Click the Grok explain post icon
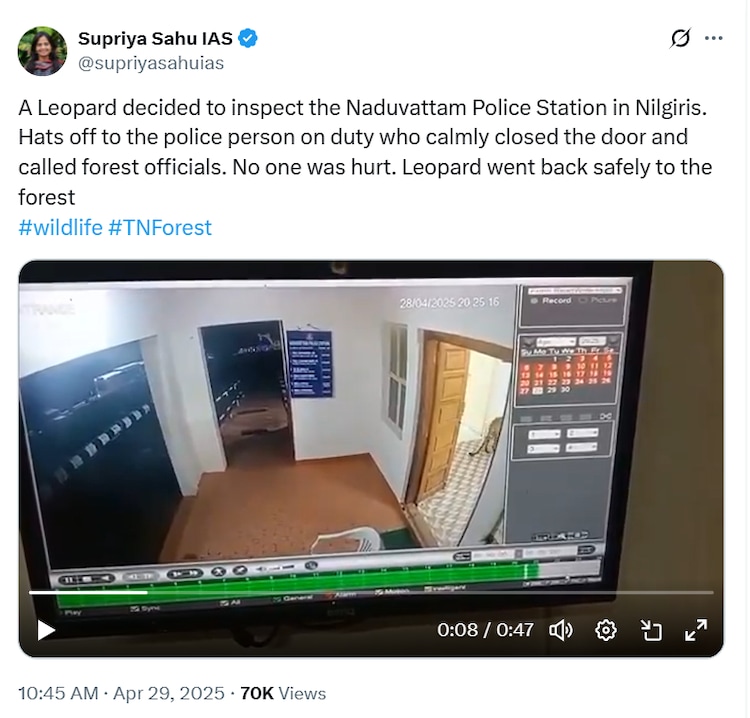This screenshot has width=750, height=718. (x=680, y=38)
